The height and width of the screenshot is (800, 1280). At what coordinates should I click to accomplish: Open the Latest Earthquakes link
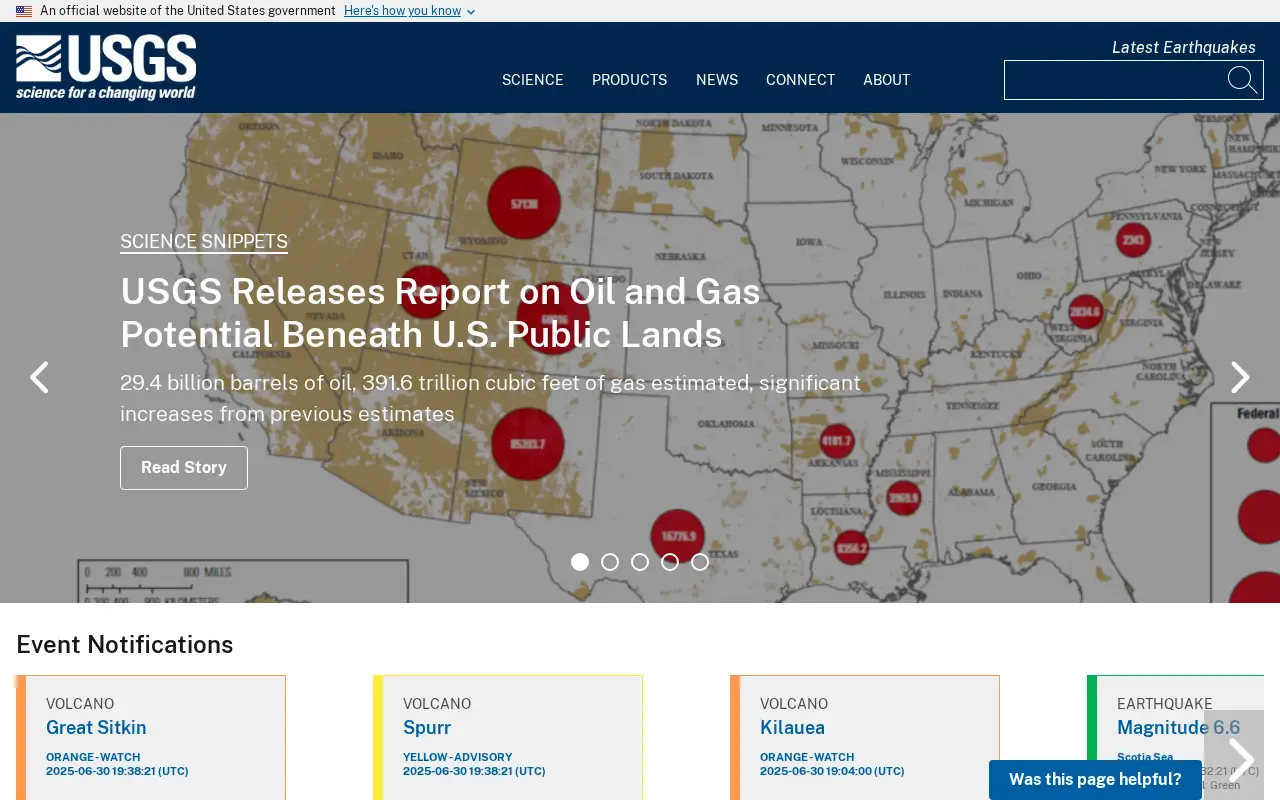[x=1184, y=48]
